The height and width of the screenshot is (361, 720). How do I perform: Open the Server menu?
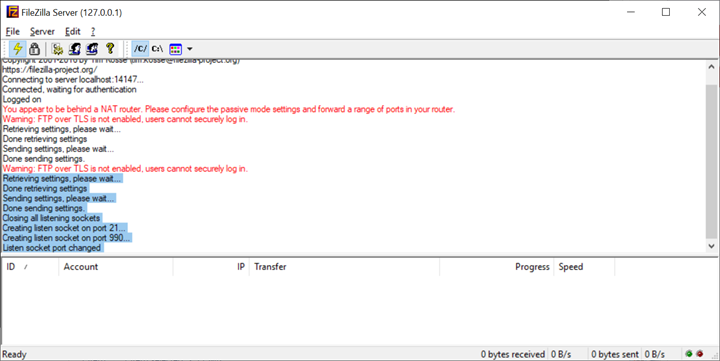[x=42, y=31]
